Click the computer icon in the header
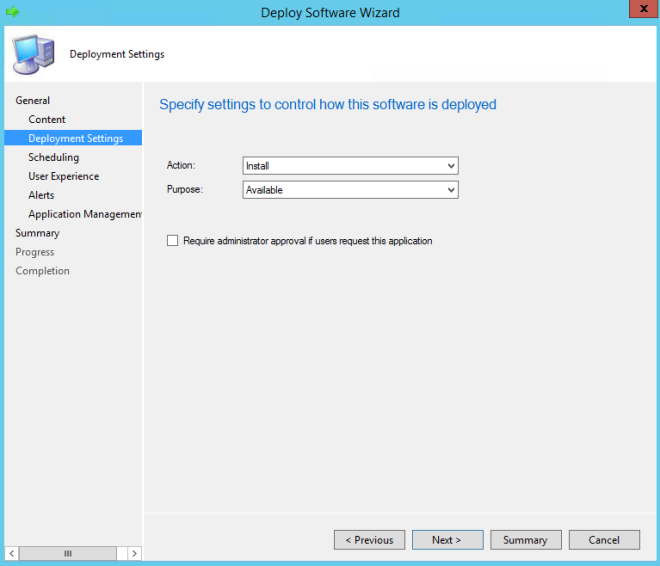The image size is (660, 566). coord(34,55)
